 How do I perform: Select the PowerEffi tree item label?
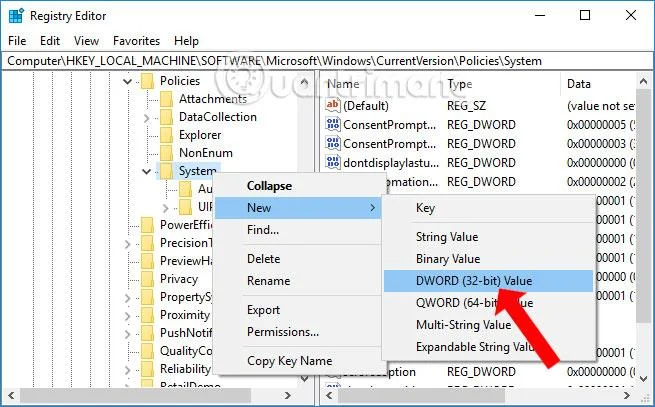point(186,225)
